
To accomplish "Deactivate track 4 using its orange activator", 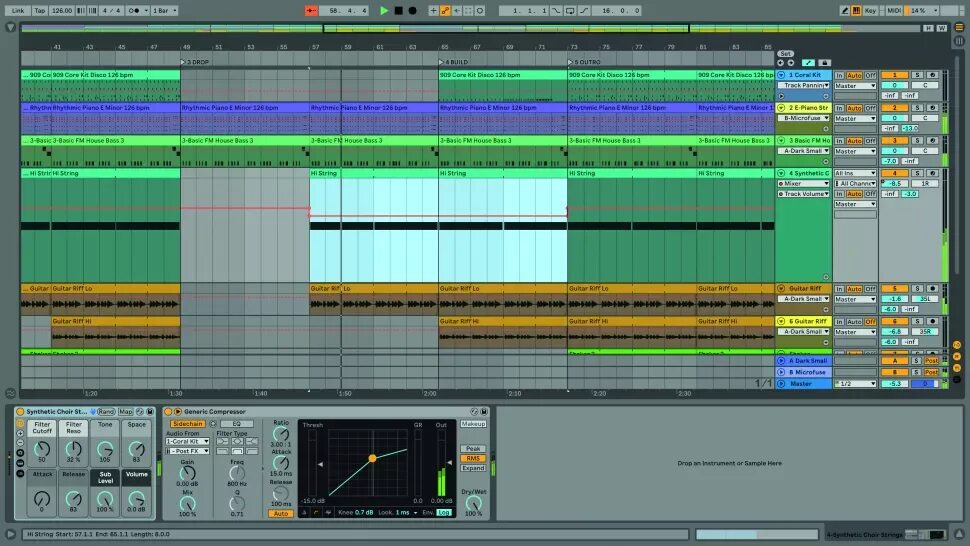I will [x=895, y=174].
